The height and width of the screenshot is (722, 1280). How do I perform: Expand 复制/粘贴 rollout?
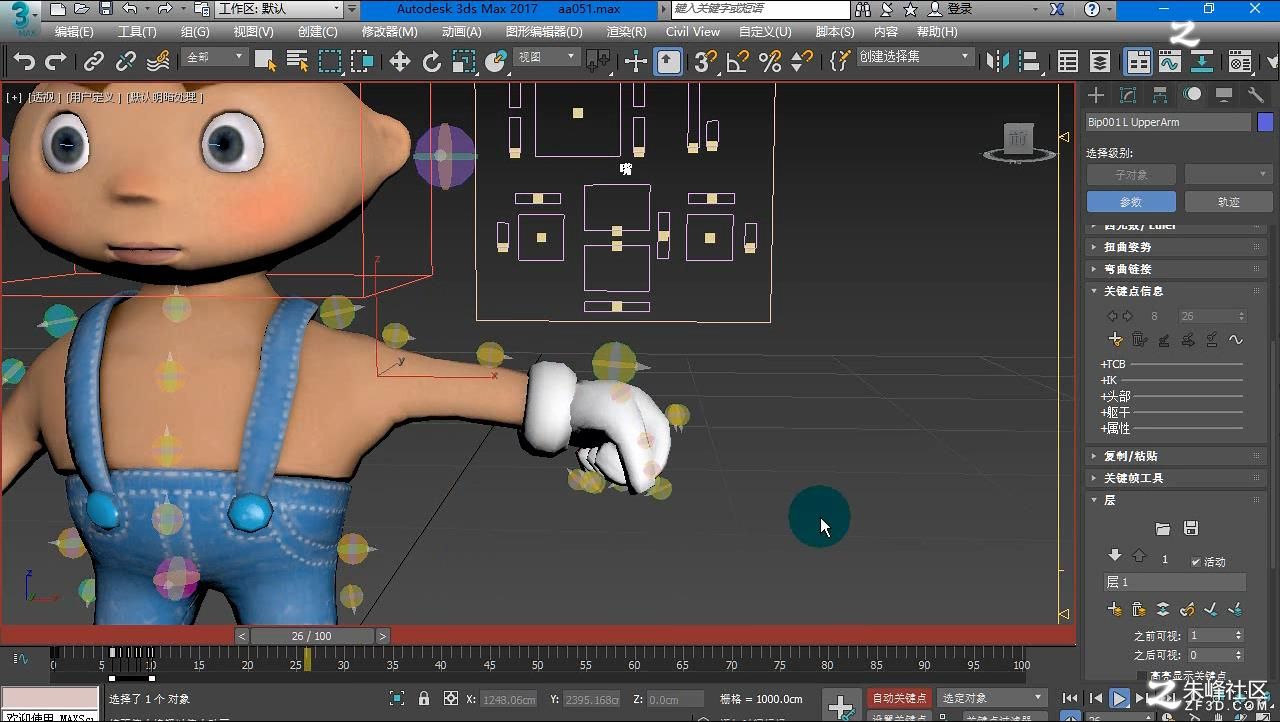1176,456
